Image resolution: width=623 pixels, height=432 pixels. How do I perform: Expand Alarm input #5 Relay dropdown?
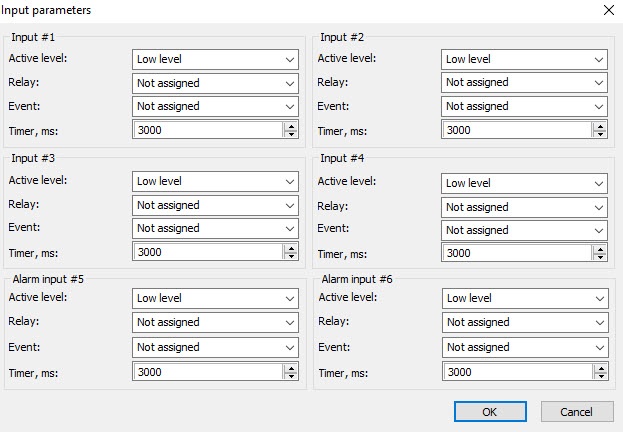point(215,322)
